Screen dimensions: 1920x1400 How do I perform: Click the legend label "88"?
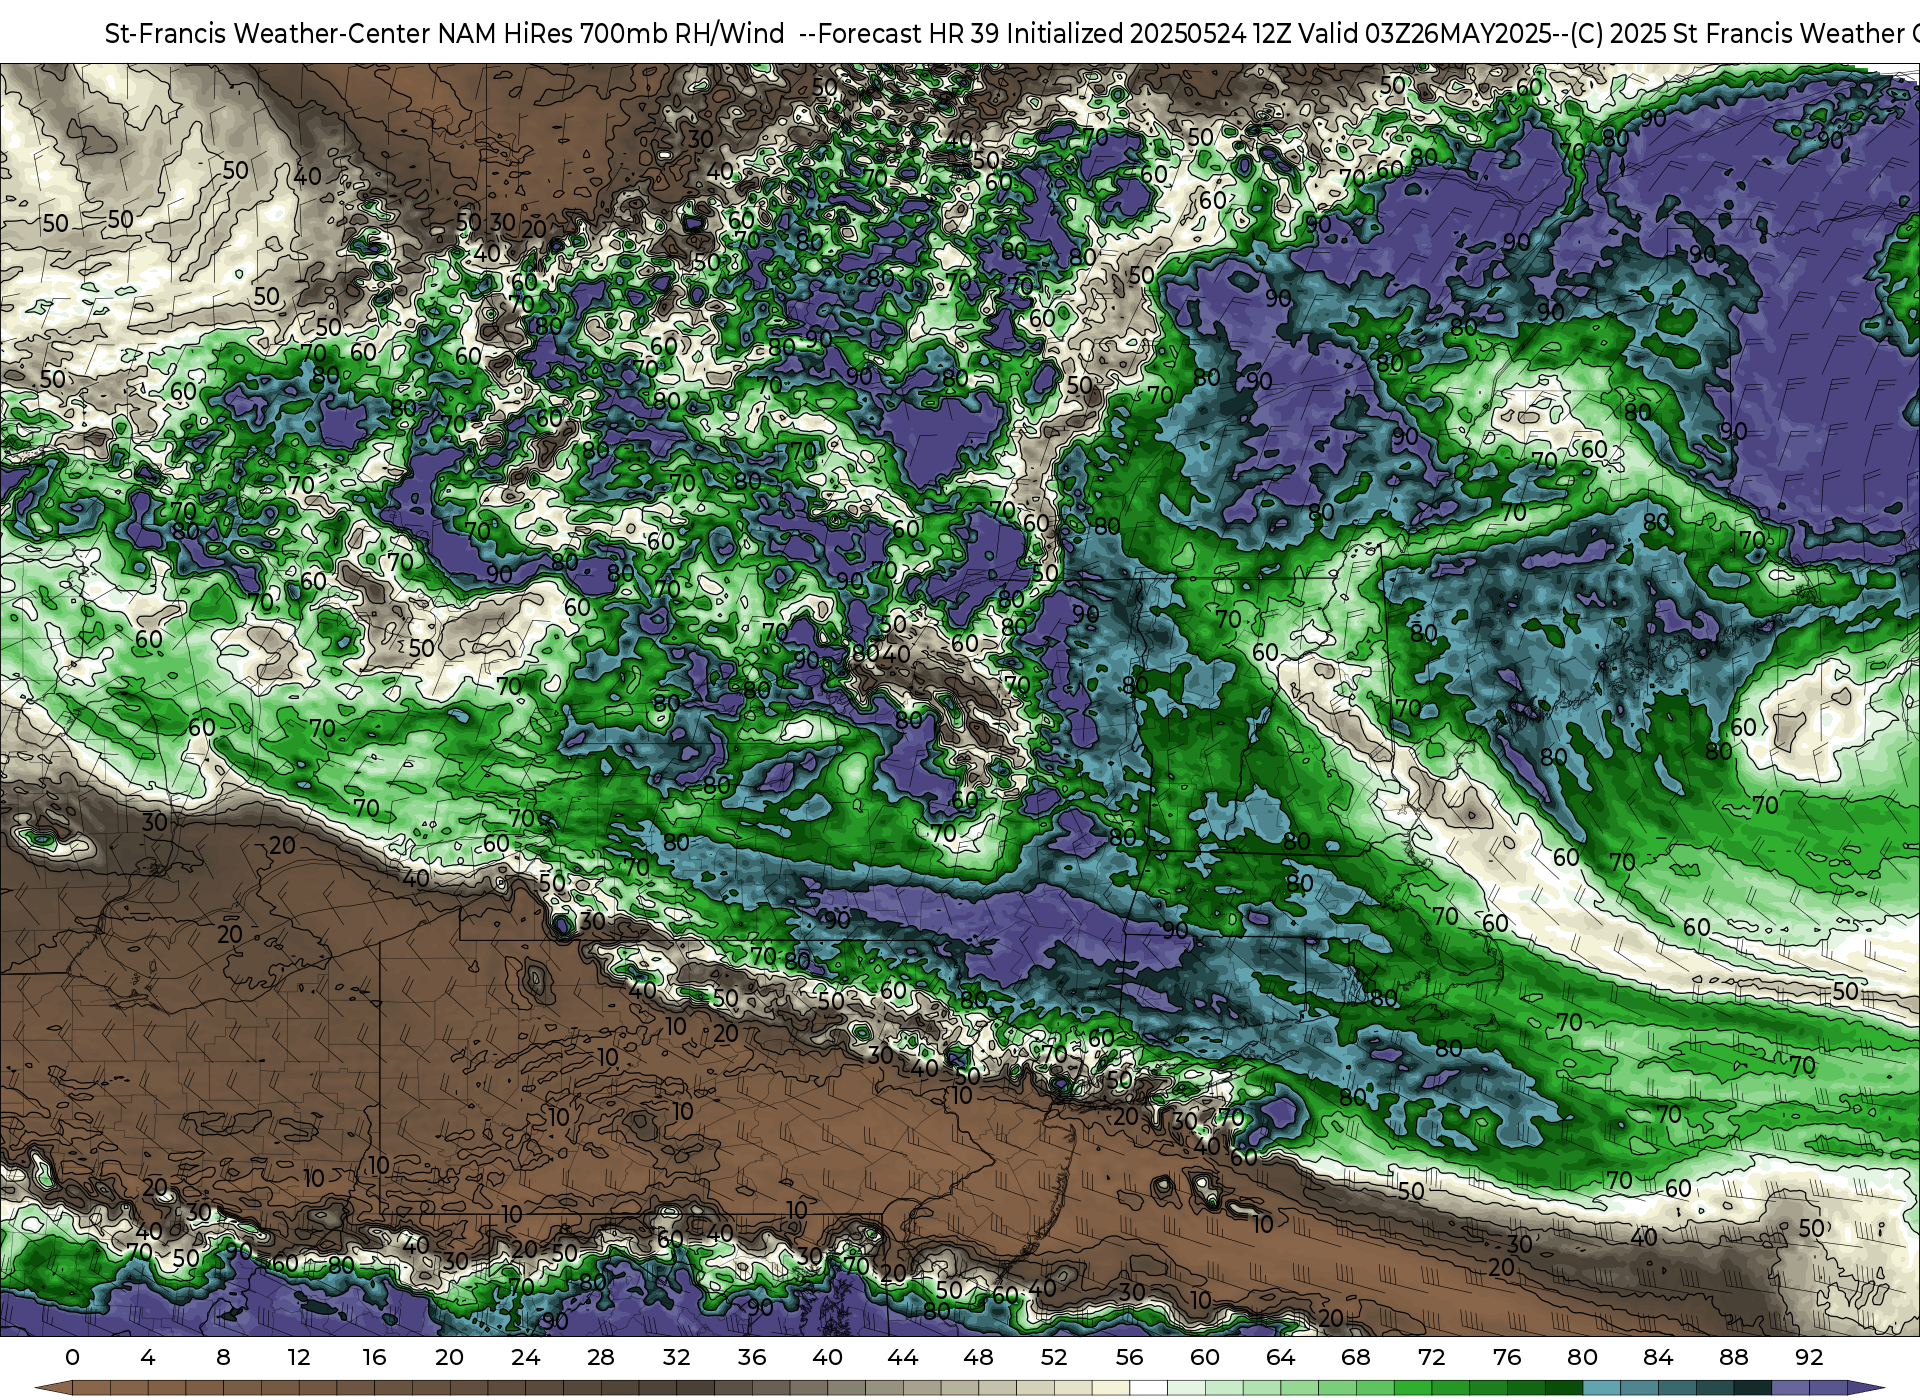click(x=1733, y=1357)
